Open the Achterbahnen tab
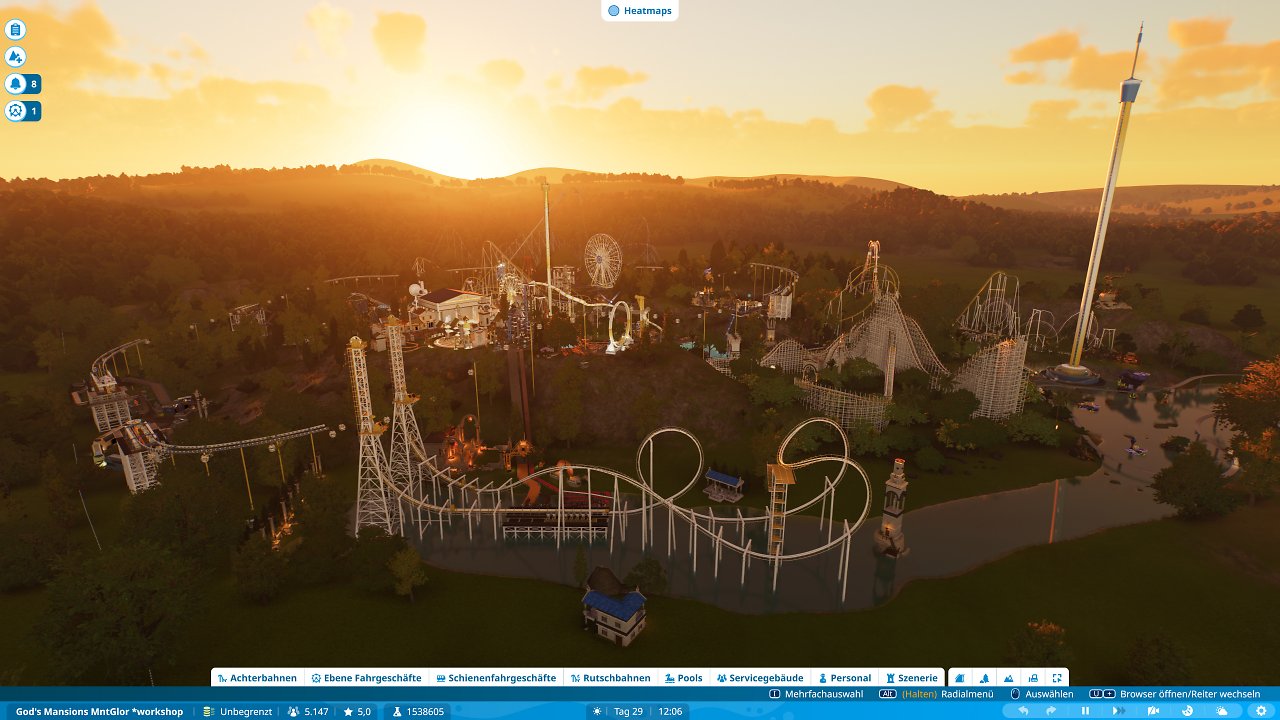This screenshot has height=720, width=1280. 257,678
